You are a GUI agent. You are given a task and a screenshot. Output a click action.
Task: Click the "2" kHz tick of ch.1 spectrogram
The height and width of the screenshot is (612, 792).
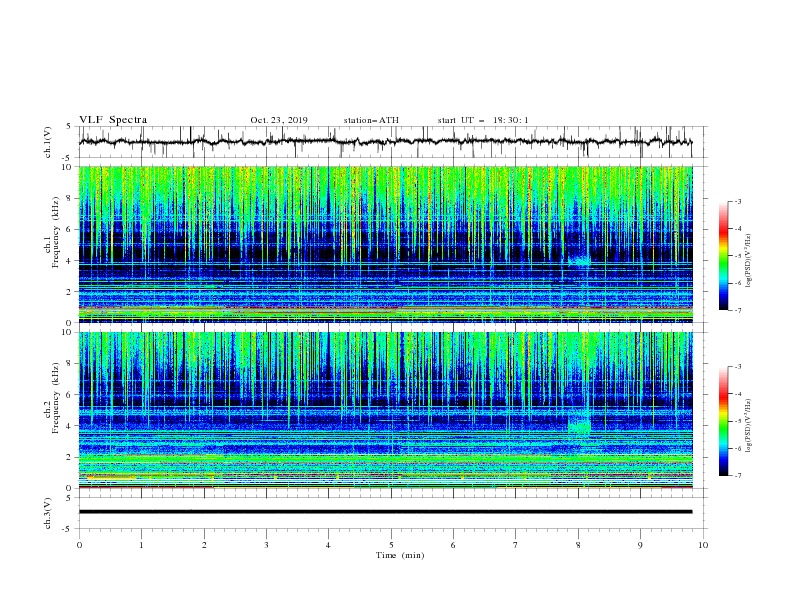click(70, 291)
